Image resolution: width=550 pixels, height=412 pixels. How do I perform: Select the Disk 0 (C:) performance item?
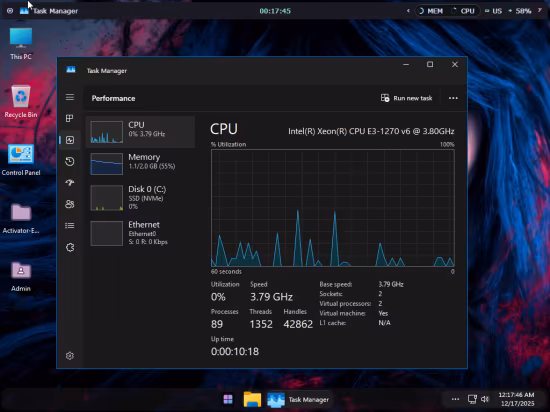tap(140, 198)
